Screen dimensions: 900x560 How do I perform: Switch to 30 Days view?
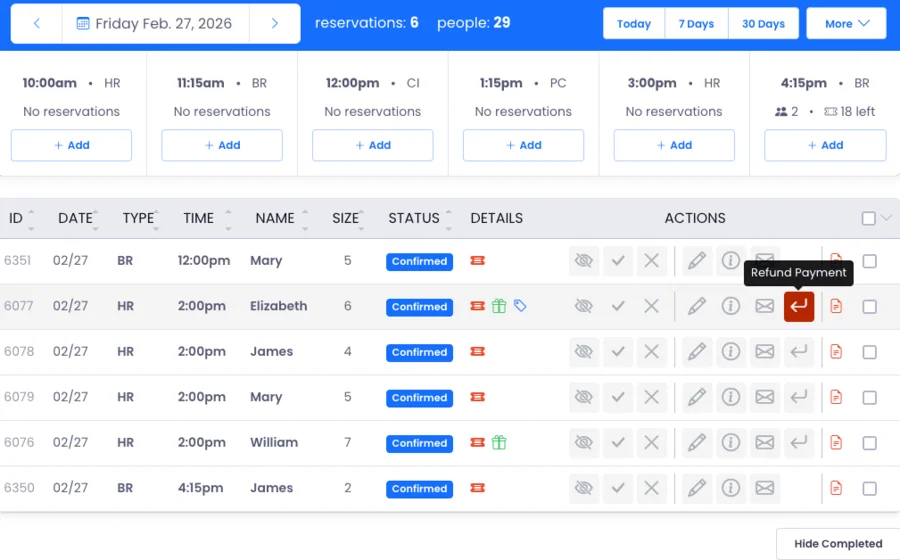(x=763, y=24)
